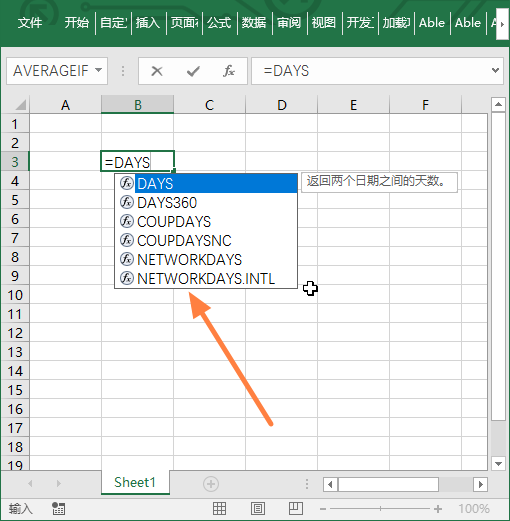Open the 插入 ribbon tab
Image resolution: width=510 pixels, height=521 pixels.
pos(148,23)
